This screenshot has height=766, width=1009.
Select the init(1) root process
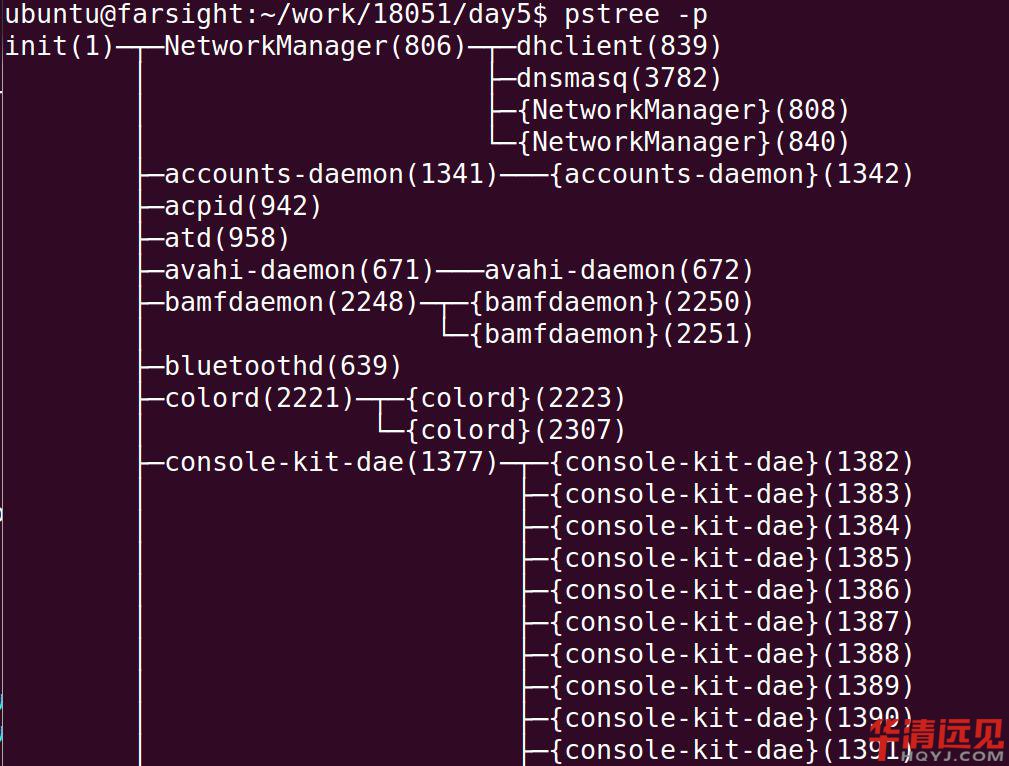point(60,46)
